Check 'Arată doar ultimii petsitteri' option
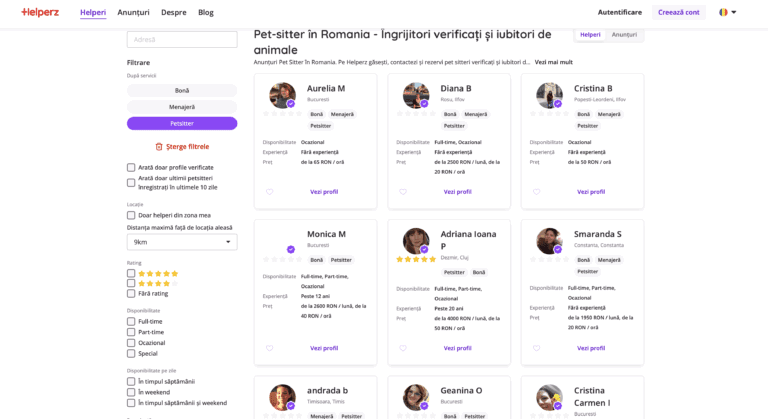Screen dimensions: 768x419 pyautogui.click(x=131, y=183)
